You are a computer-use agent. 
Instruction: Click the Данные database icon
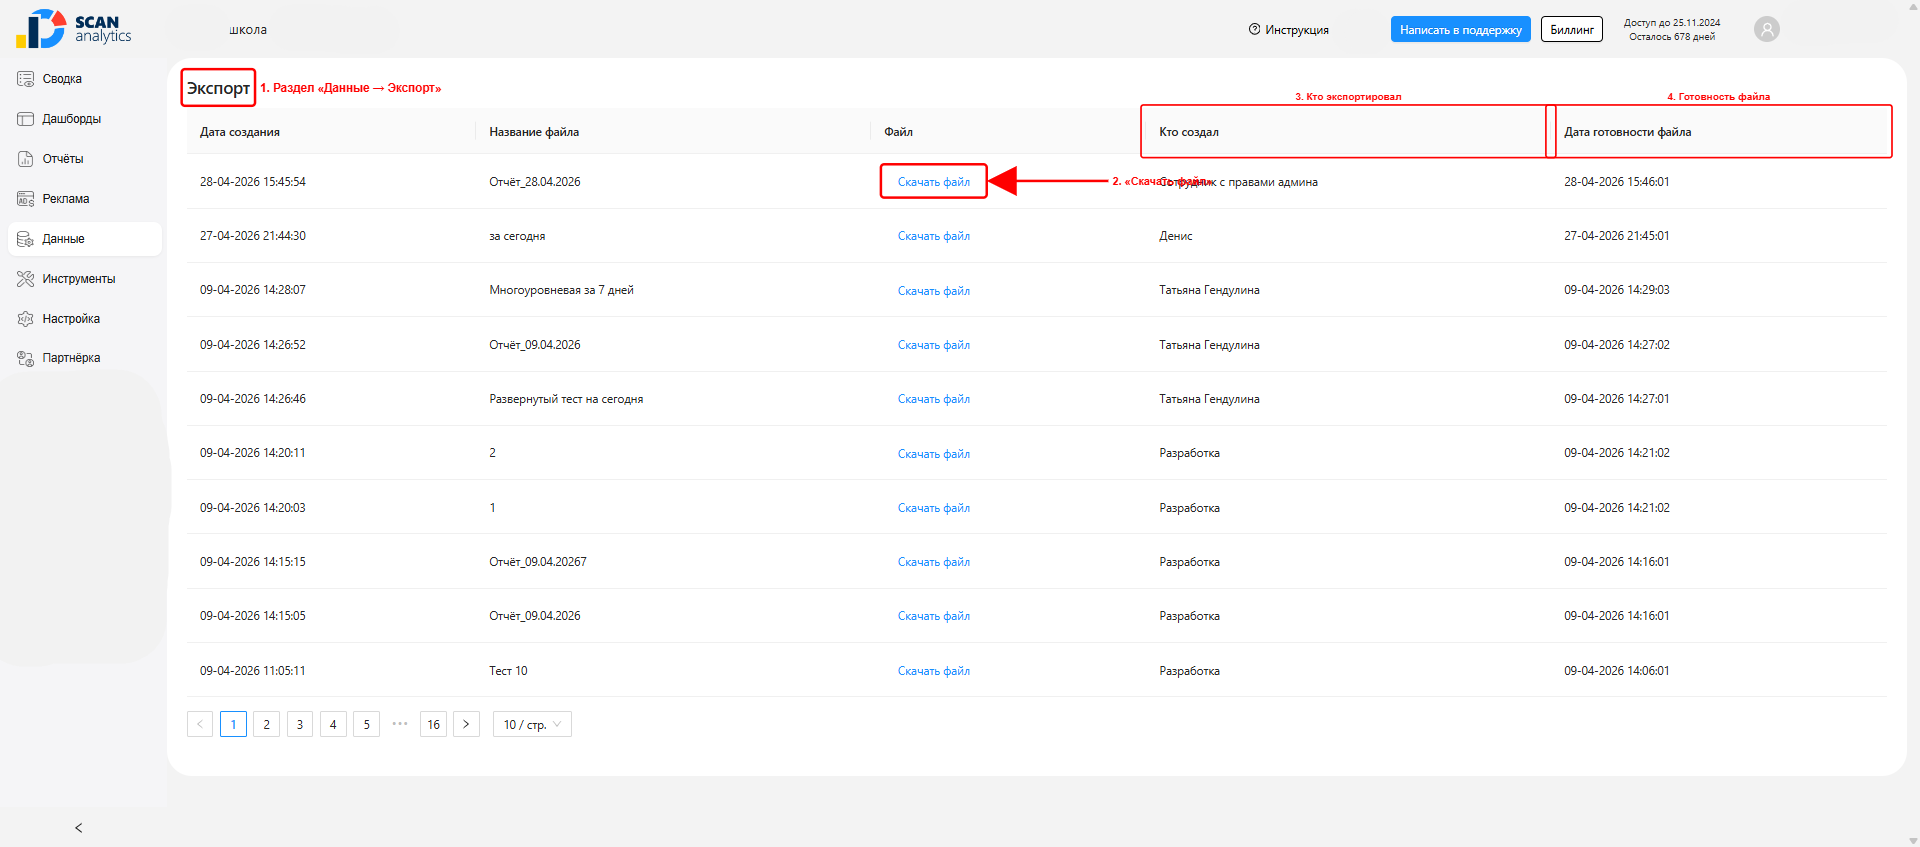click(x=26, y=239)
